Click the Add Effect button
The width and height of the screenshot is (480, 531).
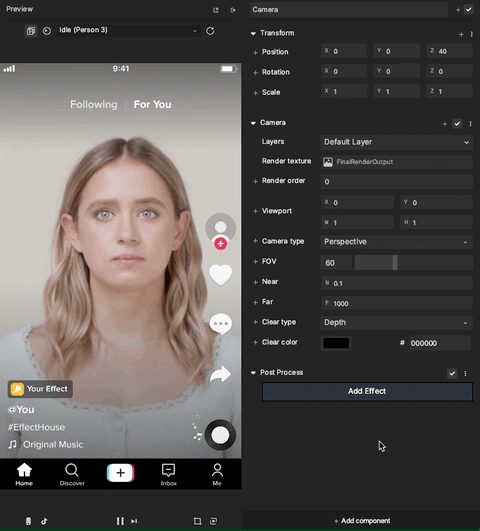pyautogui.click(x=367, y=391)
